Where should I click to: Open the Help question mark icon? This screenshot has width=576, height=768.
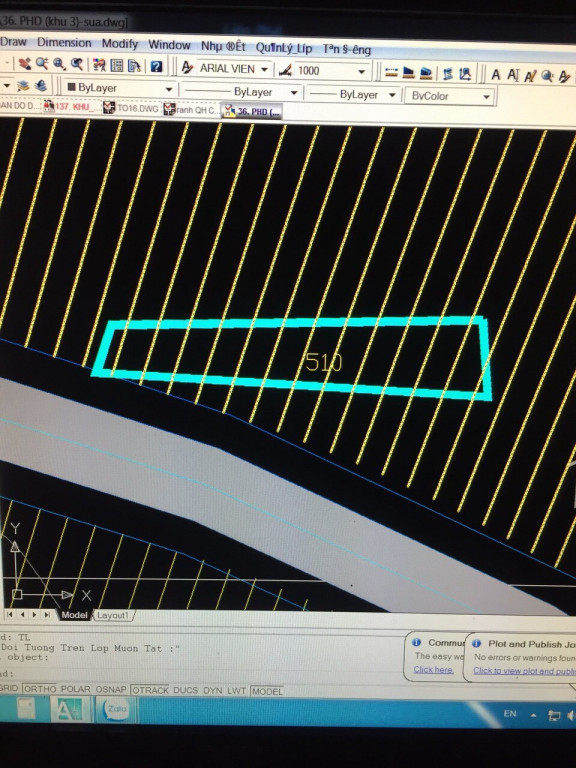[156, 67]
